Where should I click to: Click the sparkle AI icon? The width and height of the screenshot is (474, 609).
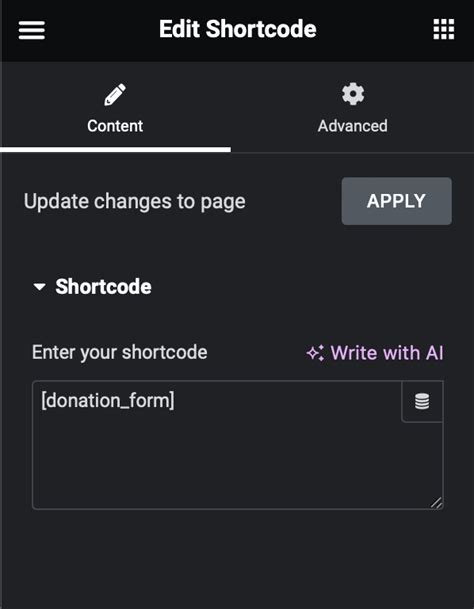(x=315, y=353)
